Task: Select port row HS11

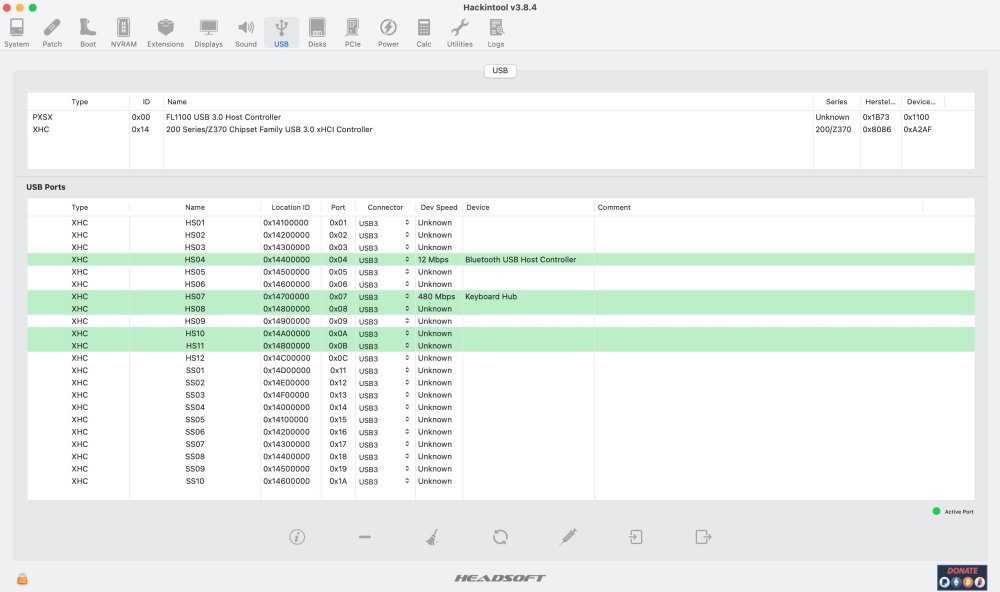Action: pyautogui.click(x=501, y=346)
